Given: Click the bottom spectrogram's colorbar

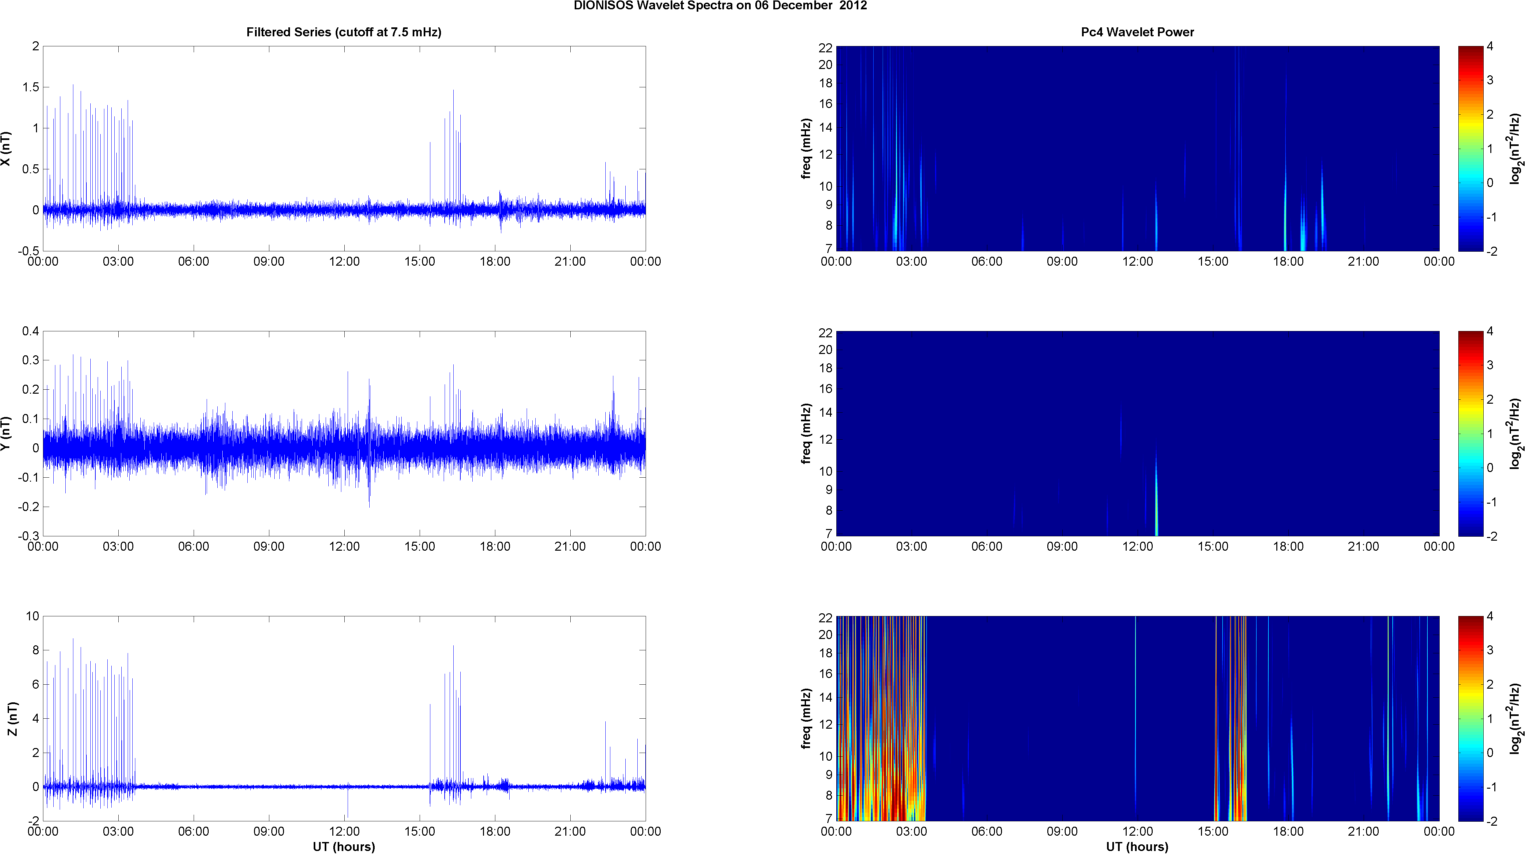Looking at the screenshot, I should click(x=1470, y=718).
